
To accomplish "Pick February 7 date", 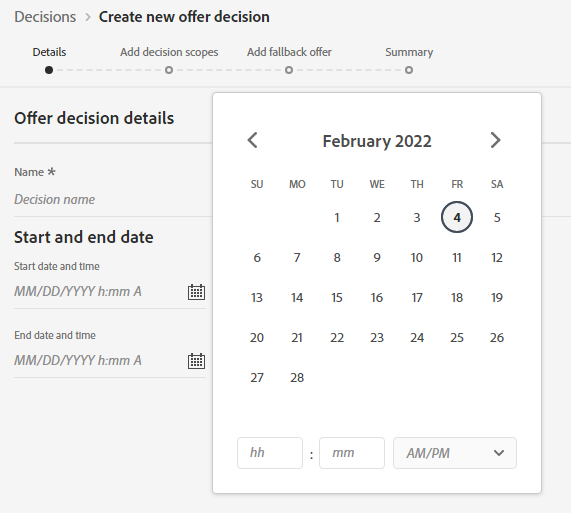I will (297, 257).
